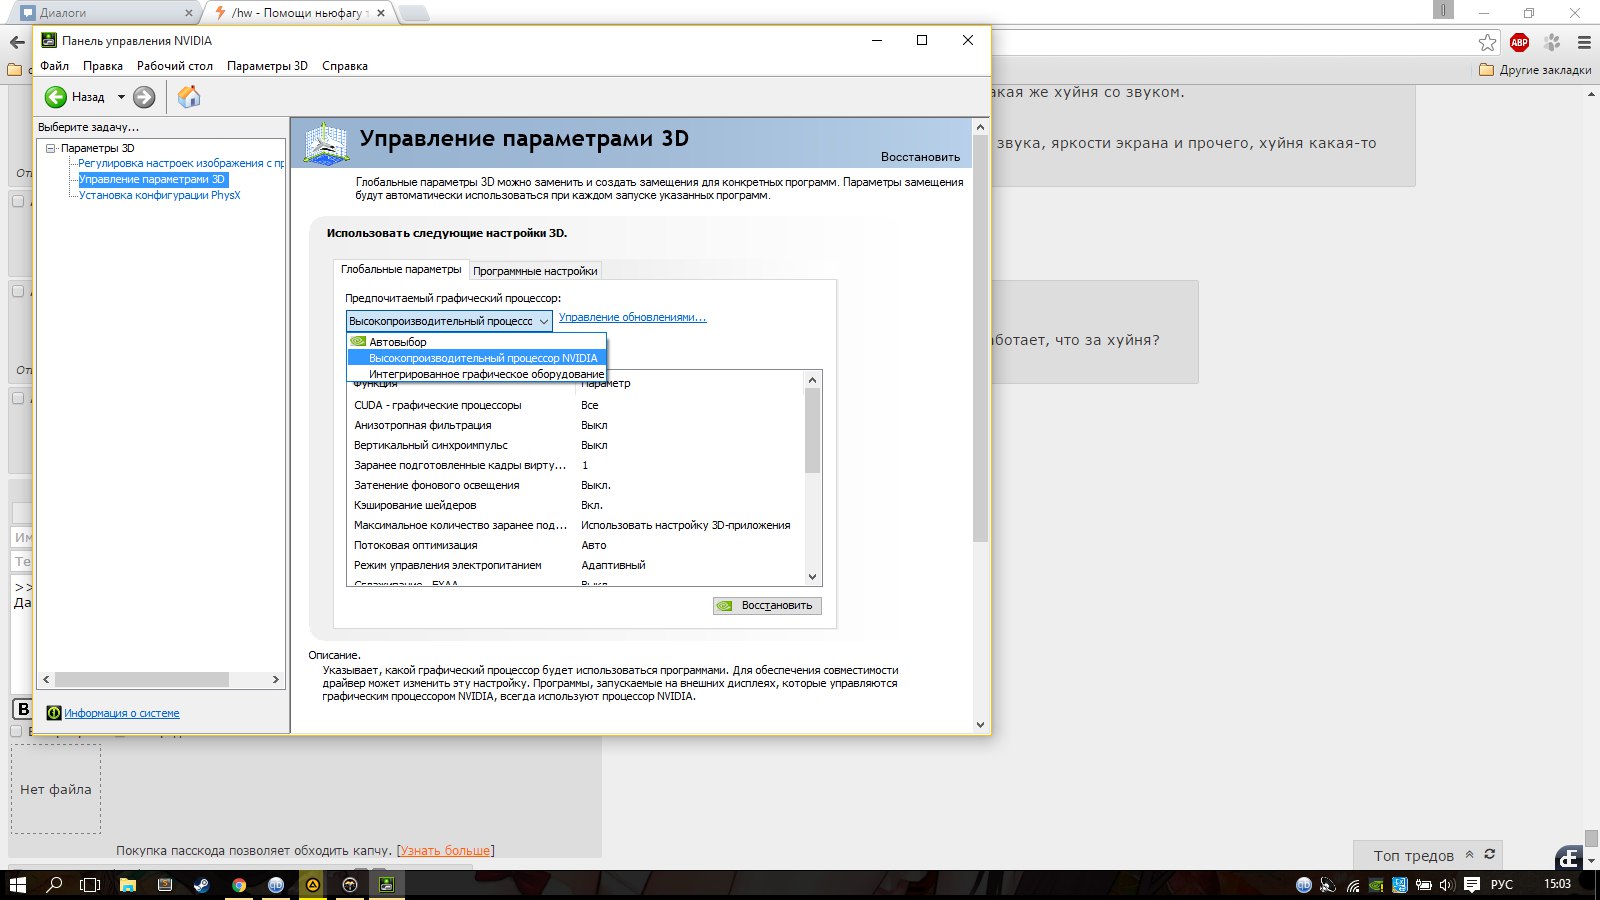
Task: Open the Chrome menu hamburger icon
Action: click(1584, 42)
